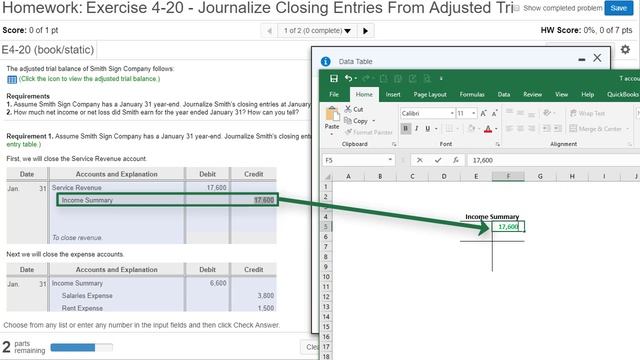The width and height of the screenshot is (640, 360).
Task: Open the Font Color dropdown arrow
Action: (x=496, y=129)
